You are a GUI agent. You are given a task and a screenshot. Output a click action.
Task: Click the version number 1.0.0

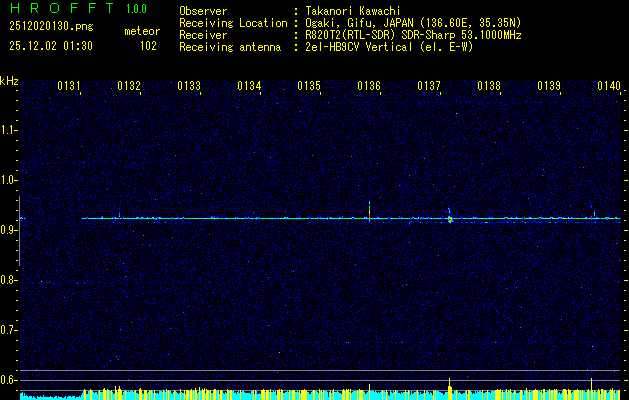tap(136, 9)
